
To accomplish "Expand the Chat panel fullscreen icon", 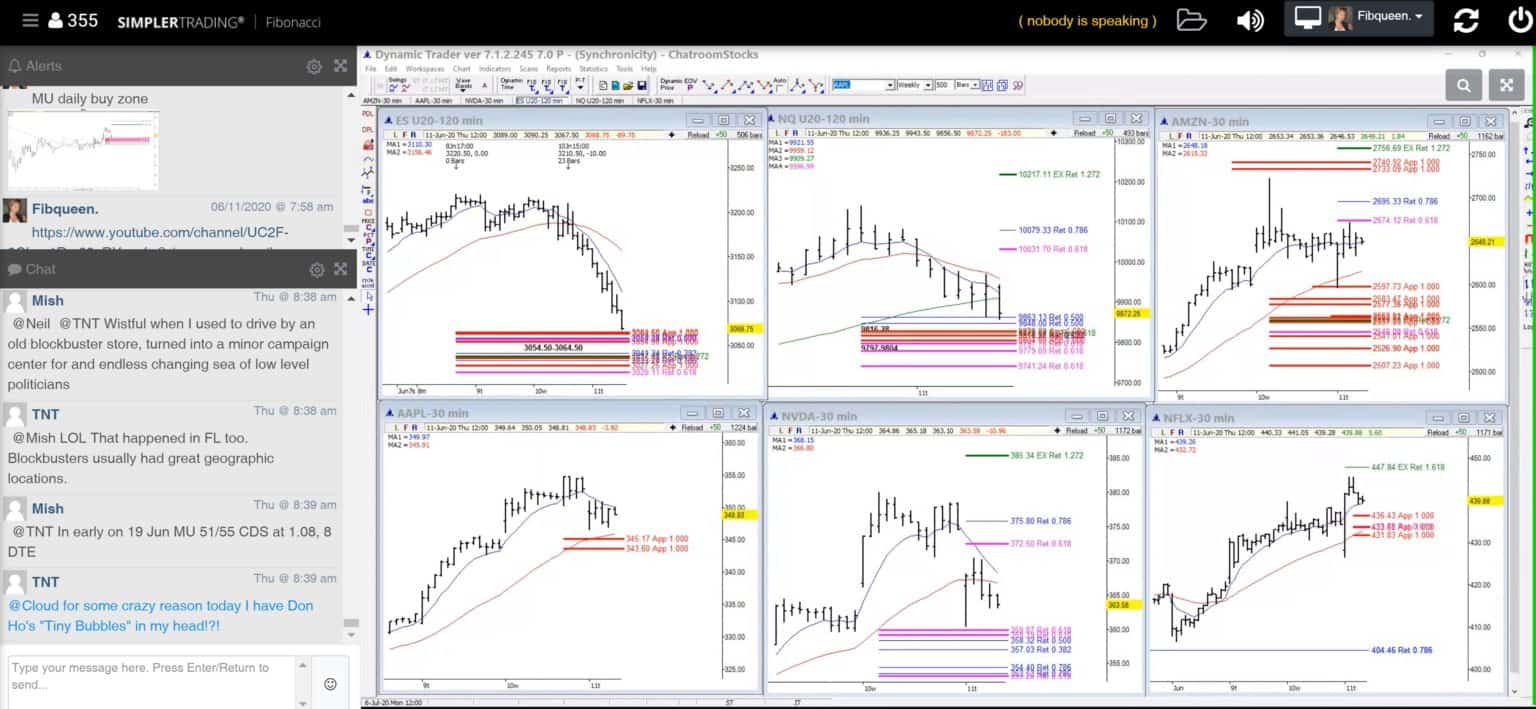I will [x=340, y=269].
